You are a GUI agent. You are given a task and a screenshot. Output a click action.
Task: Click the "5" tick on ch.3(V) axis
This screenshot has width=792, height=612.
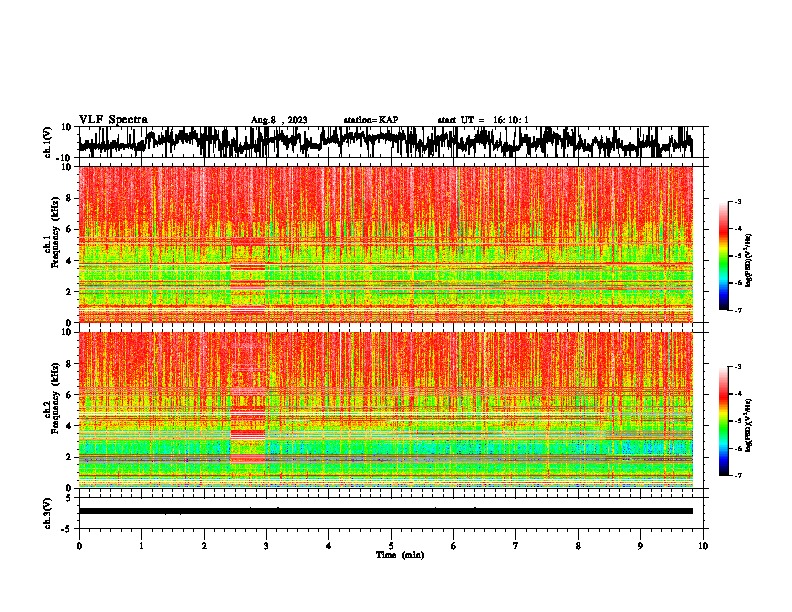tap(69, 498)
